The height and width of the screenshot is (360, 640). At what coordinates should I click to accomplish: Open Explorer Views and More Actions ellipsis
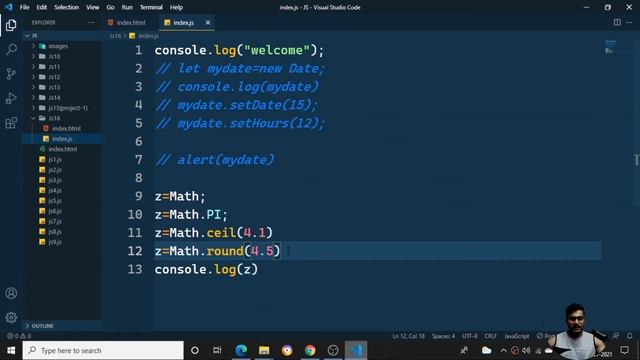[x=91, y=22]
